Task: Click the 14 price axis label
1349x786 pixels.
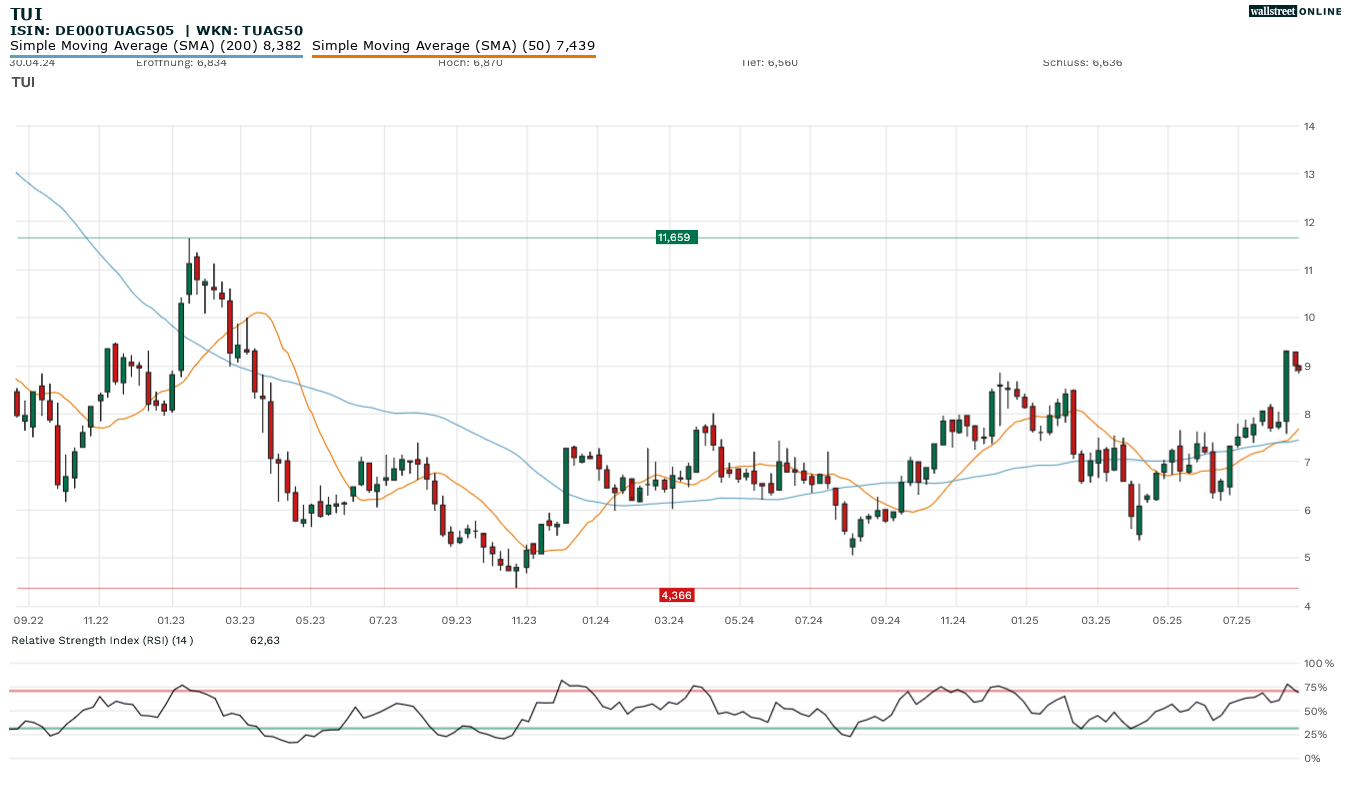Action: [1308, 126]
